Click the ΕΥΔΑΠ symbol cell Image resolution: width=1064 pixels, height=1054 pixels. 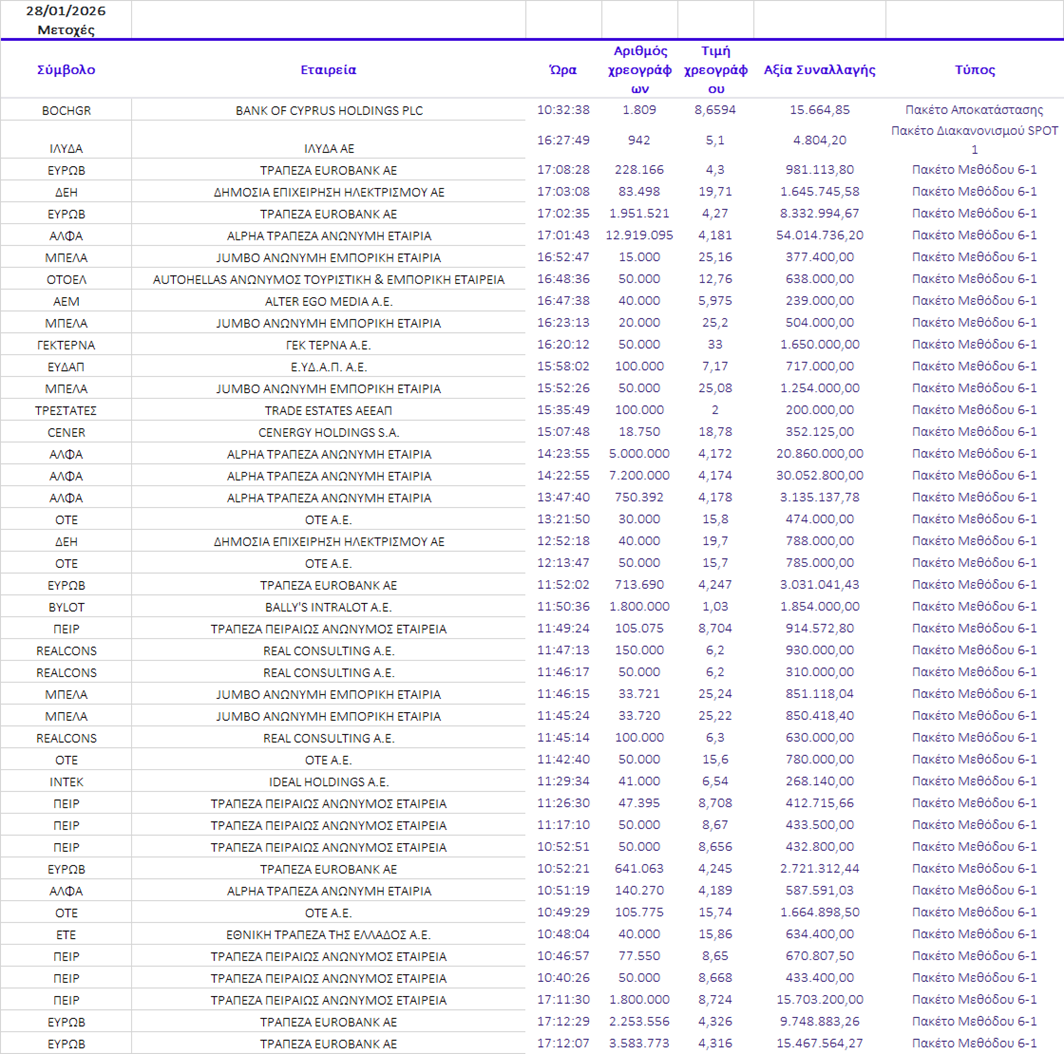coord(66,367)
